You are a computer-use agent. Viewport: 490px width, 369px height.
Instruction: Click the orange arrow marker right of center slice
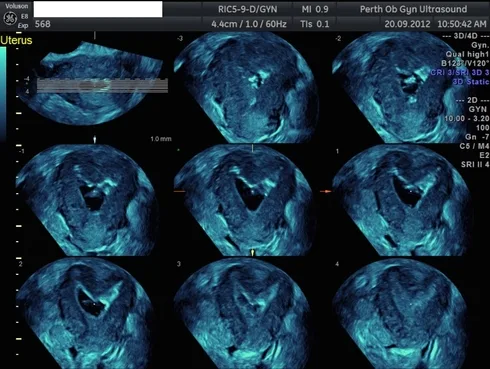(326, 191)
